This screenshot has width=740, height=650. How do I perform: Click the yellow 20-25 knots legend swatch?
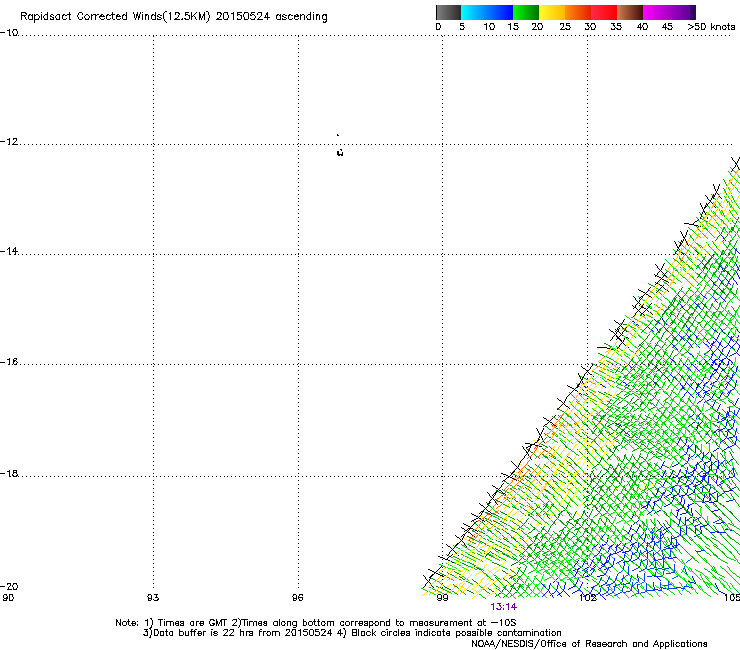point(552,12)
